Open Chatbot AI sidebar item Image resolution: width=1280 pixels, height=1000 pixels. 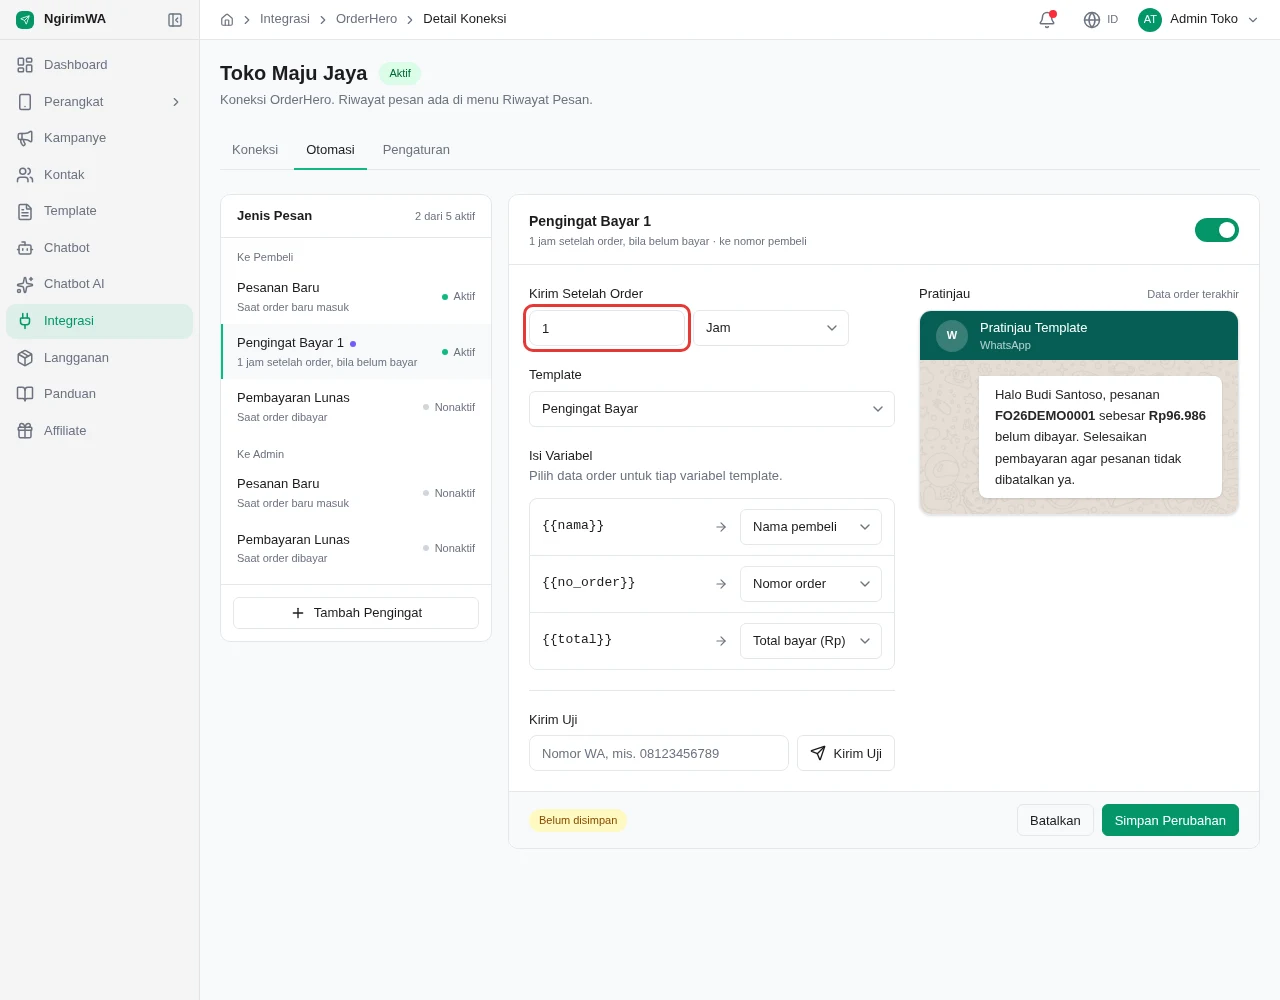coord(99,284)
